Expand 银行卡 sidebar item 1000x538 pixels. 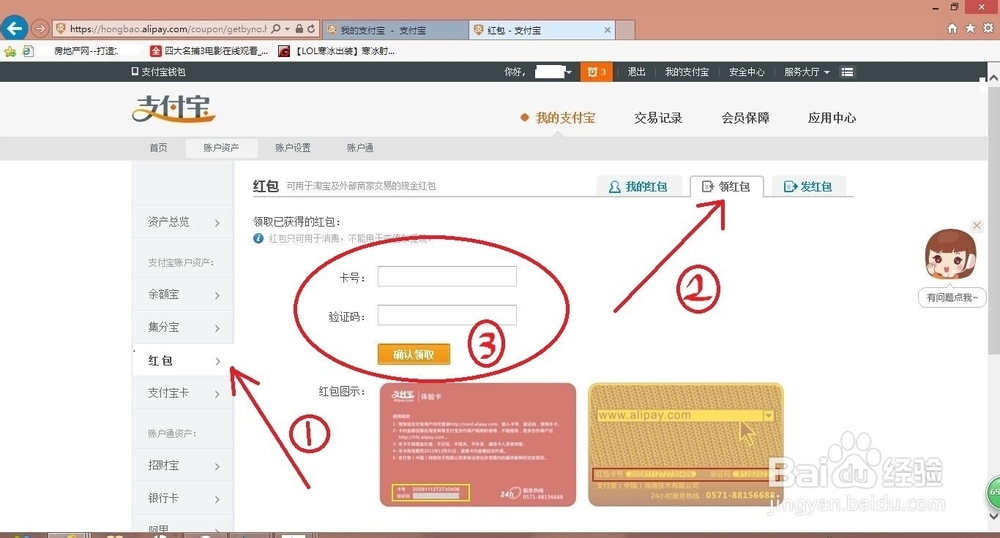pos(182,498)
